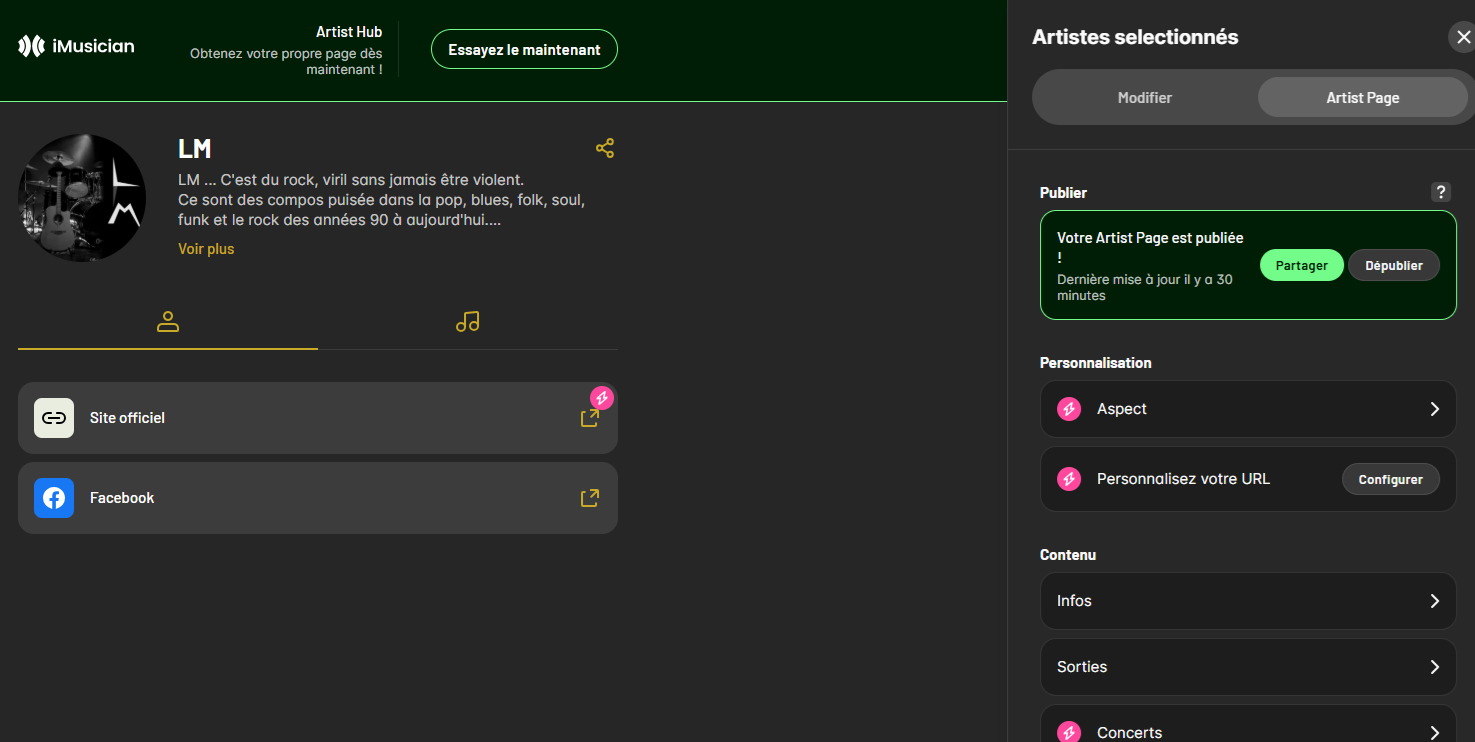The width and height of the screenshot is (1475, 742).
Task: Expand the Sorties row chevron
Action: tap(1434, 667)
